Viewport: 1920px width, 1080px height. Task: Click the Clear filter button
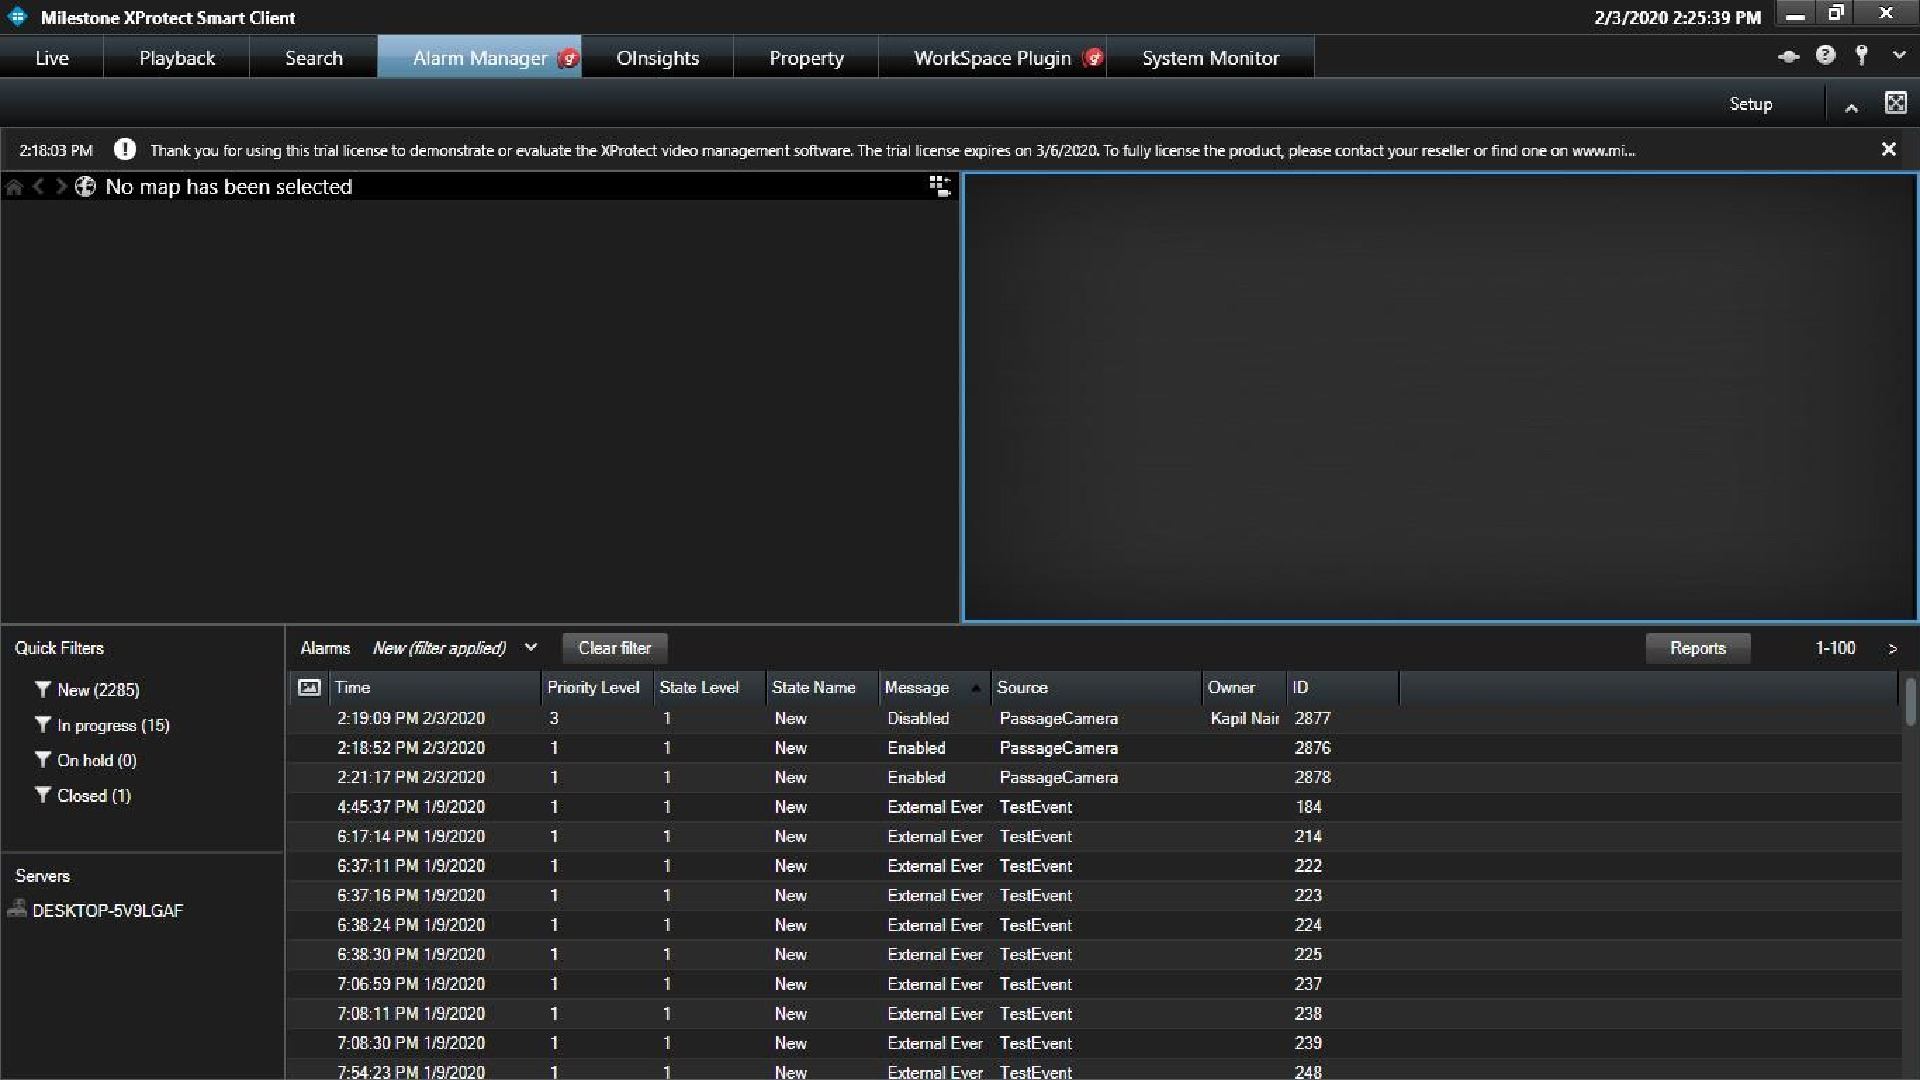pos(615,648)
